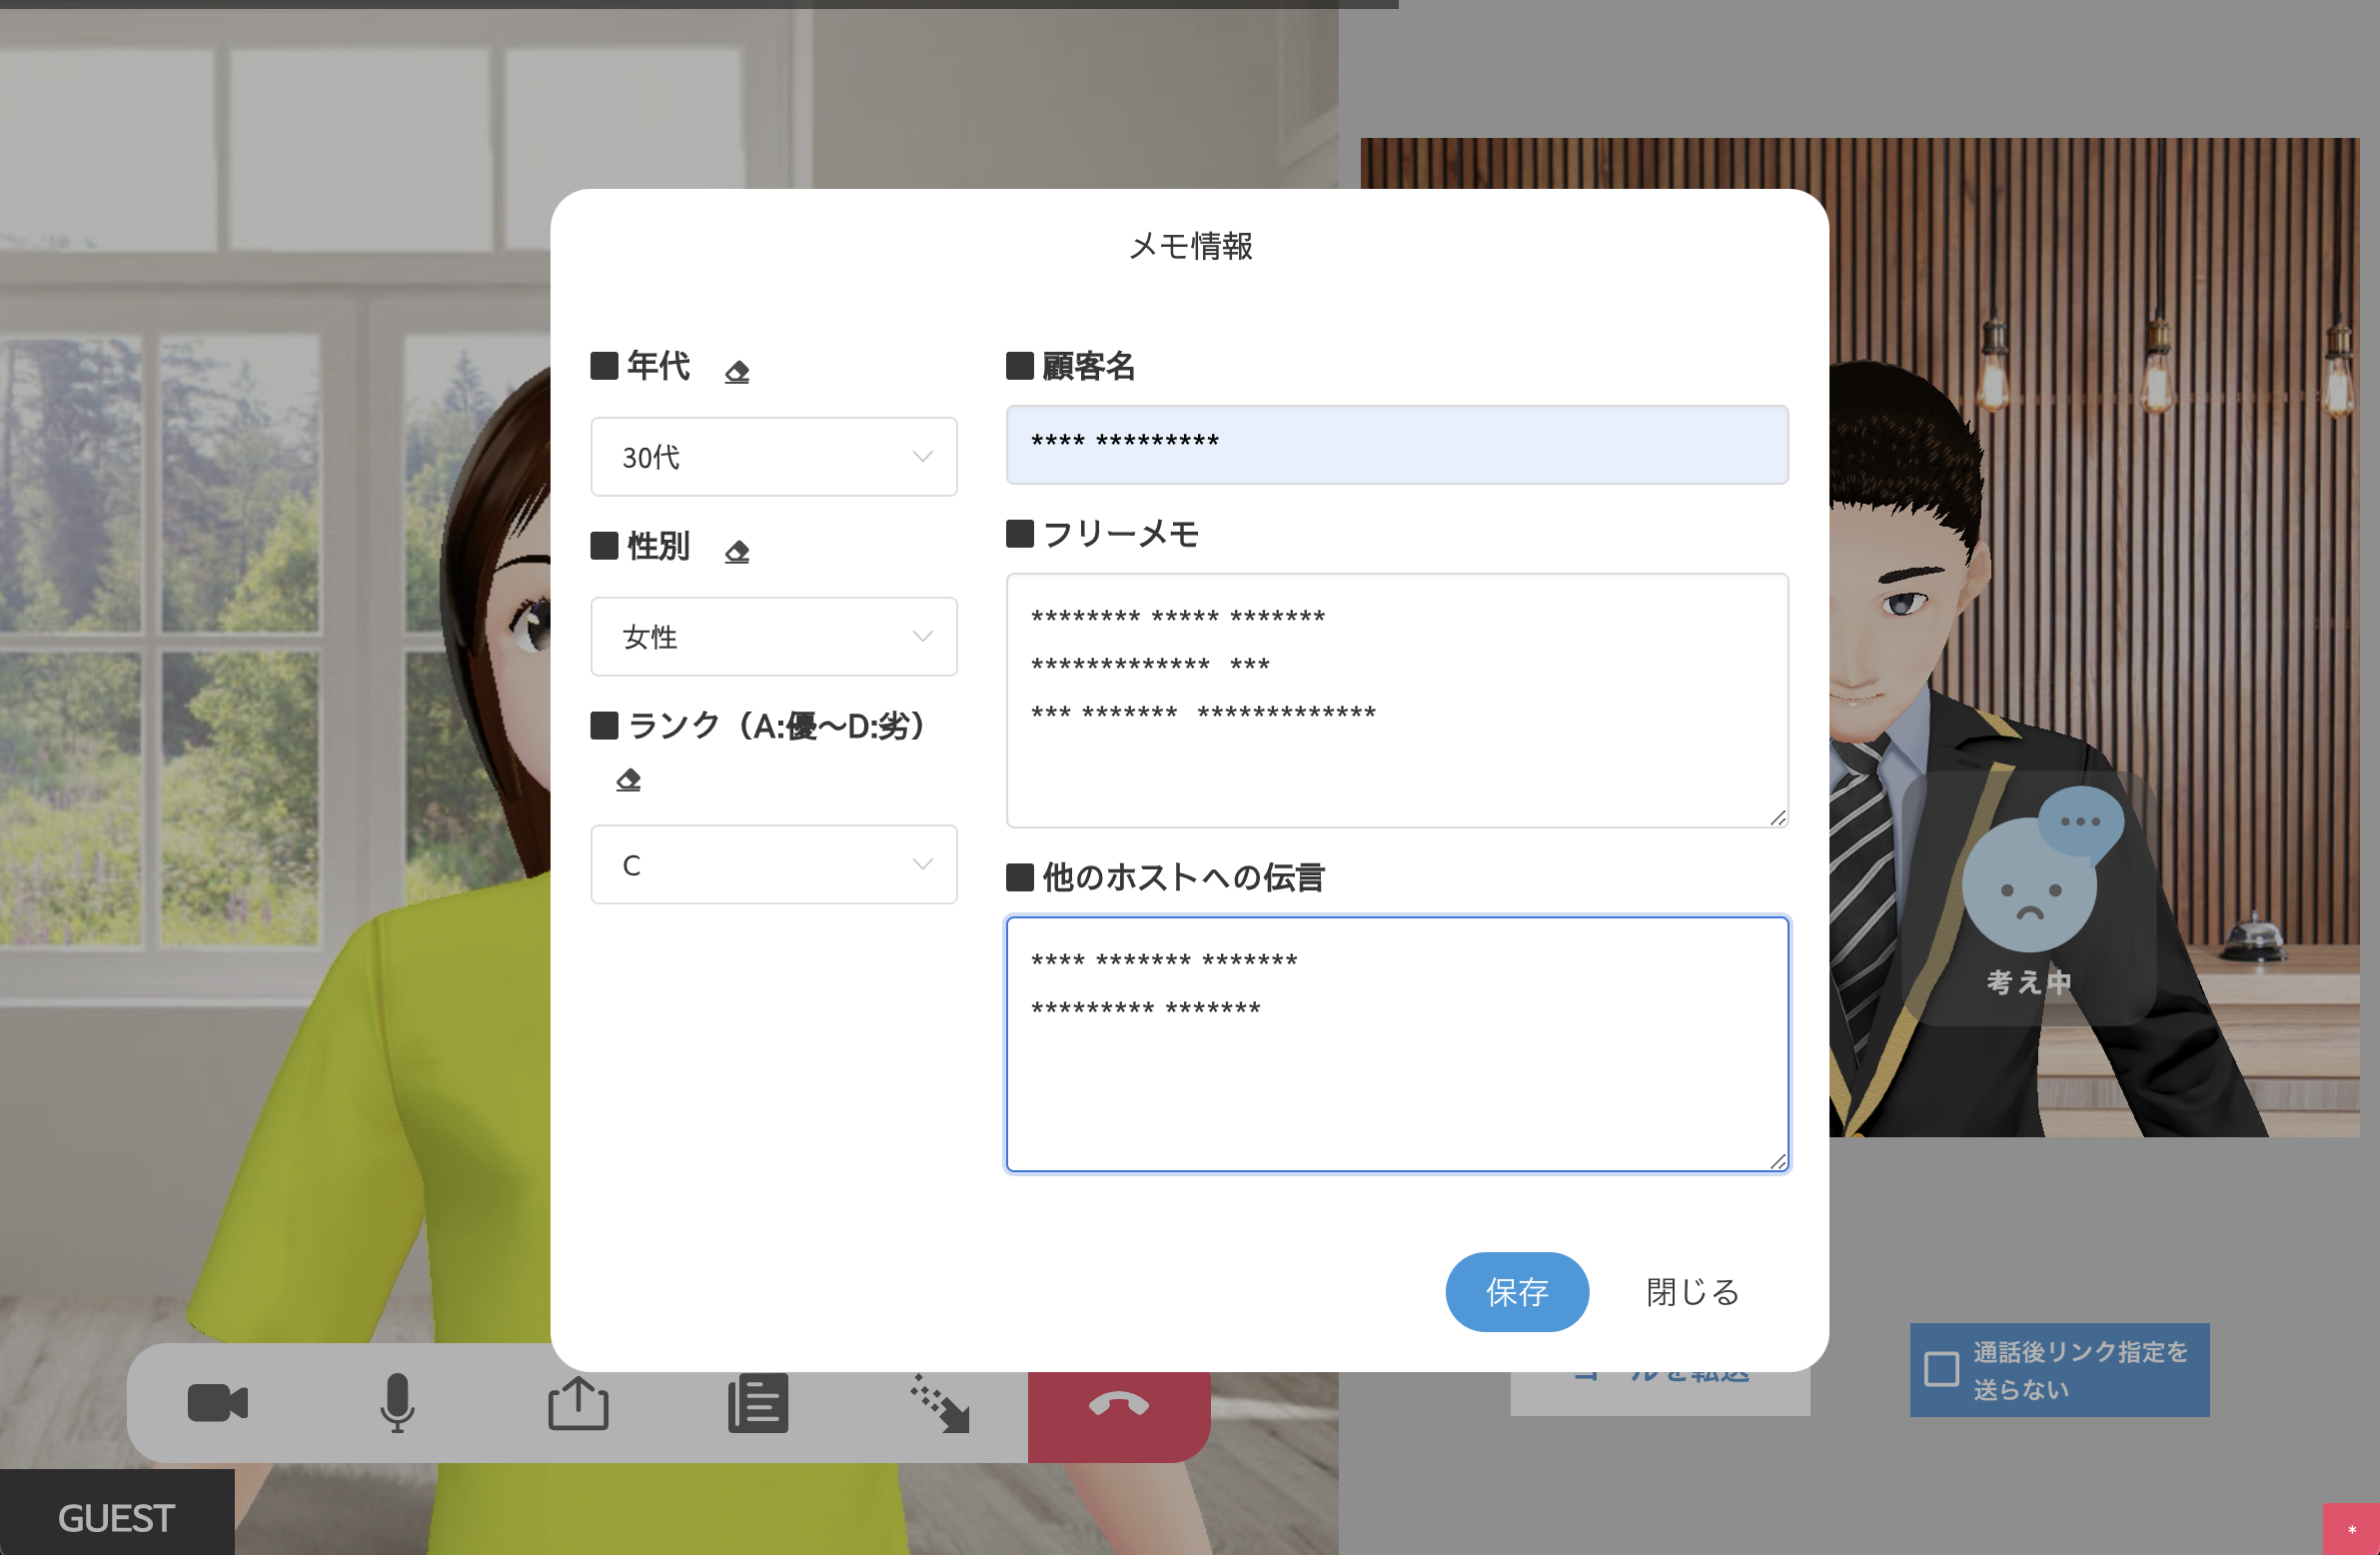Open the memo notes icon in the toolbar

point(758,1403)
